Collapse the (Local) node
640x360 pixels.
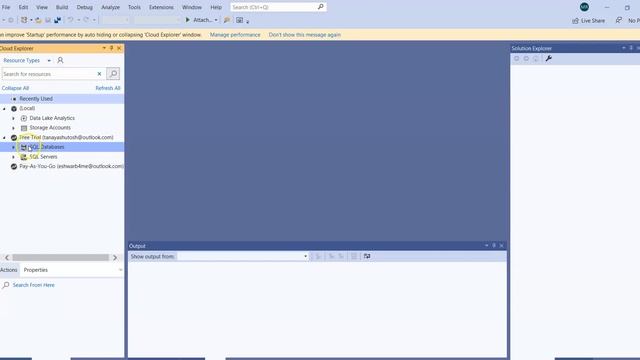pyautogui.click(x=4, y=109)
